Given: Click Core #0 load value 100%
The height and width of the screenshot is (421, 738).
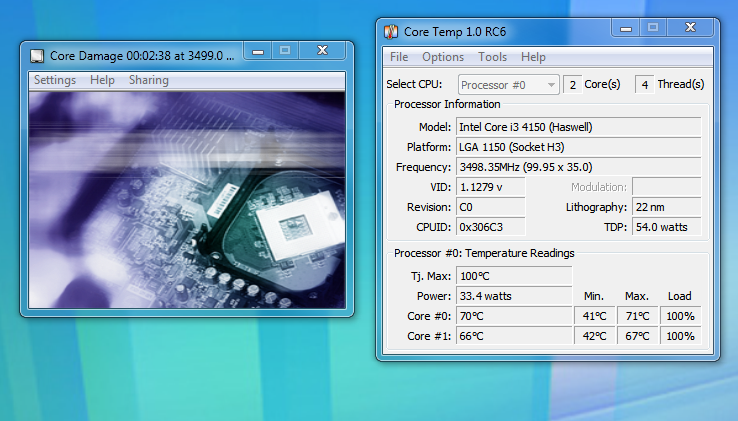Looking at the screenshot, I should click(681, 316).
